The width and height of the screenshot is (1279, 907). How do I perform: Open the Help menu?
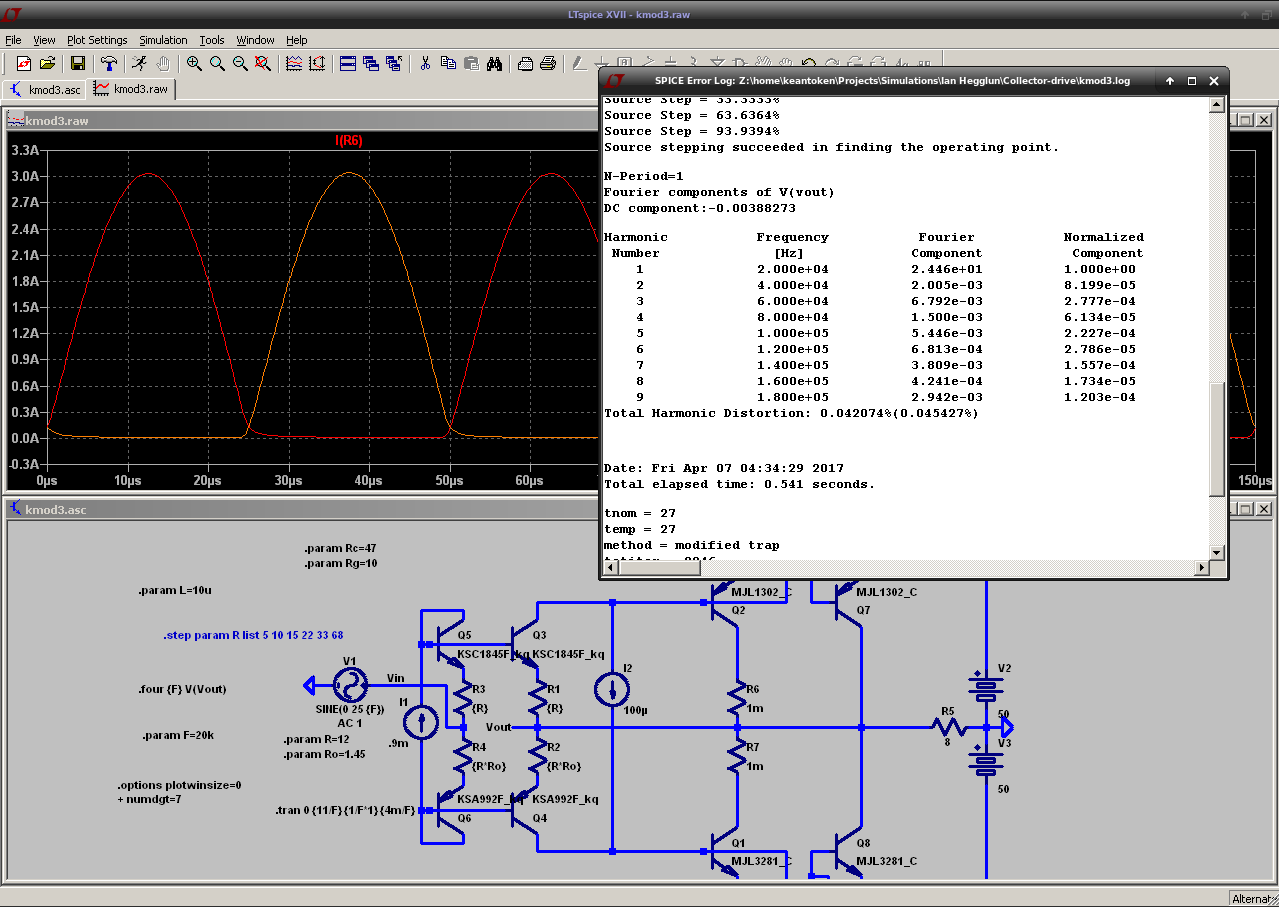(x=297, y=40)
